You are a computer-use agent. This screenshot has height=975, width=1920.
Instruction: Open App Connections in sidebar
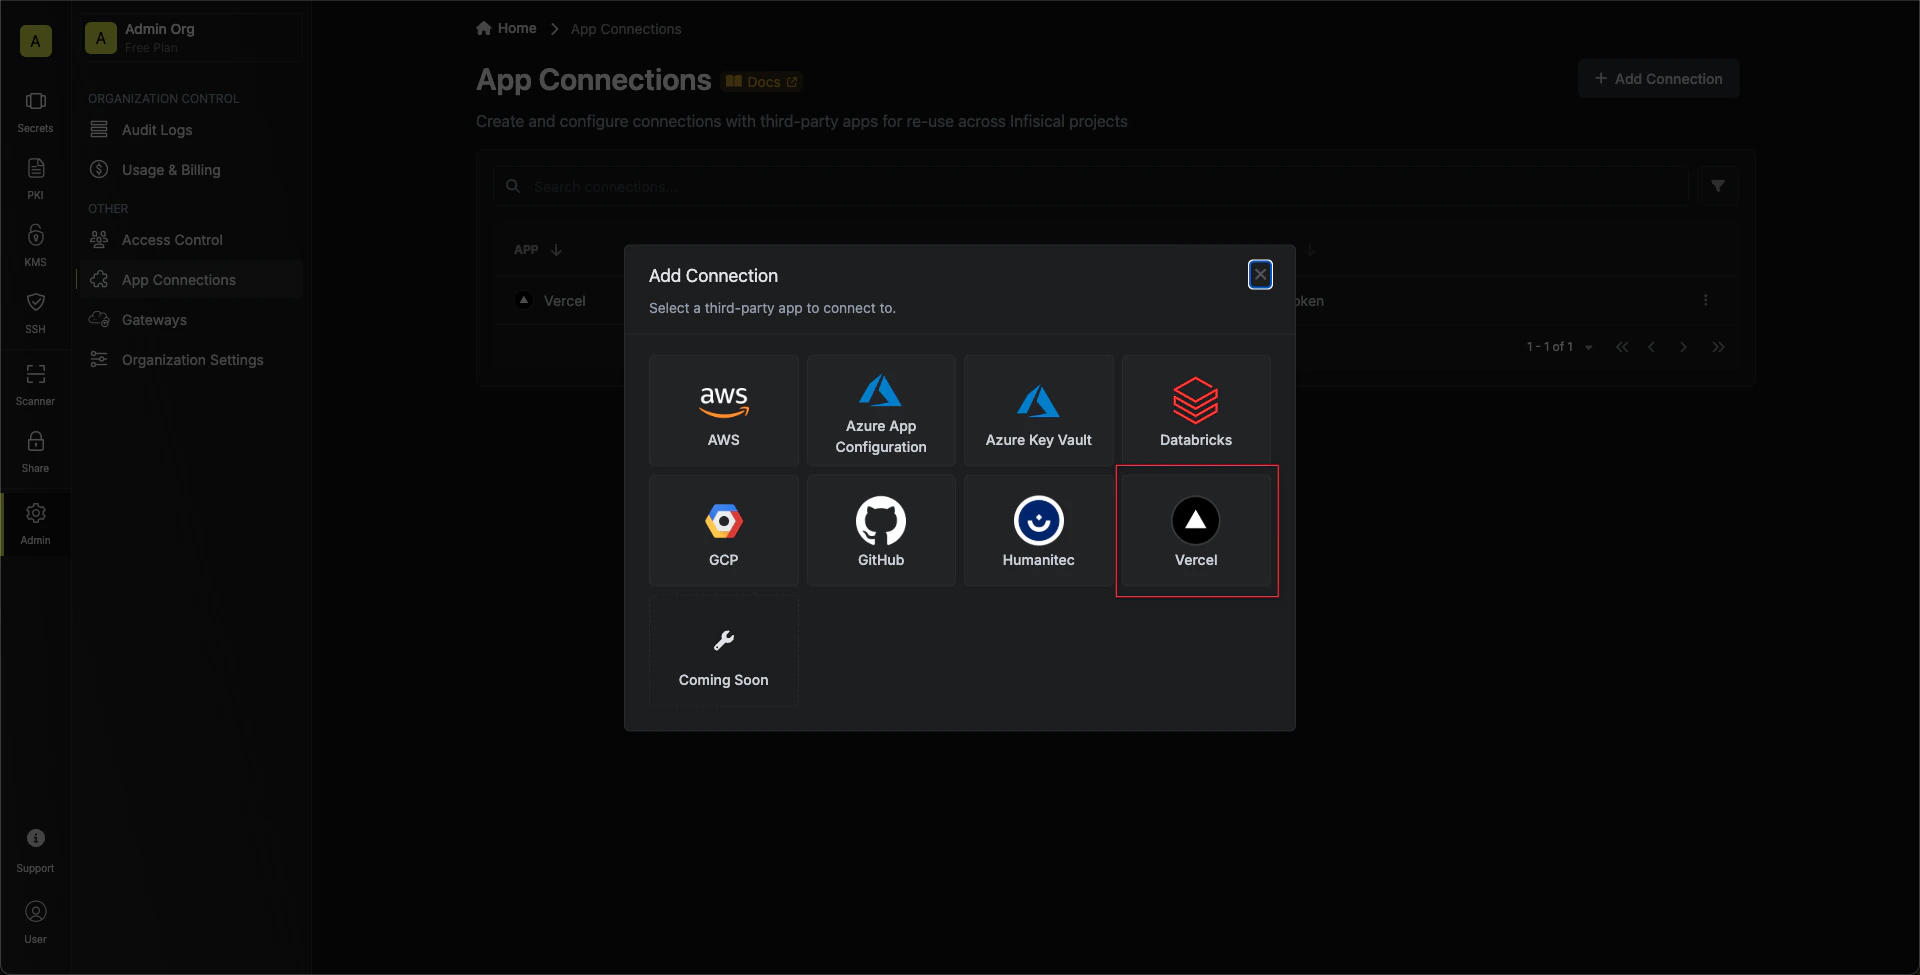click(190, 280)
